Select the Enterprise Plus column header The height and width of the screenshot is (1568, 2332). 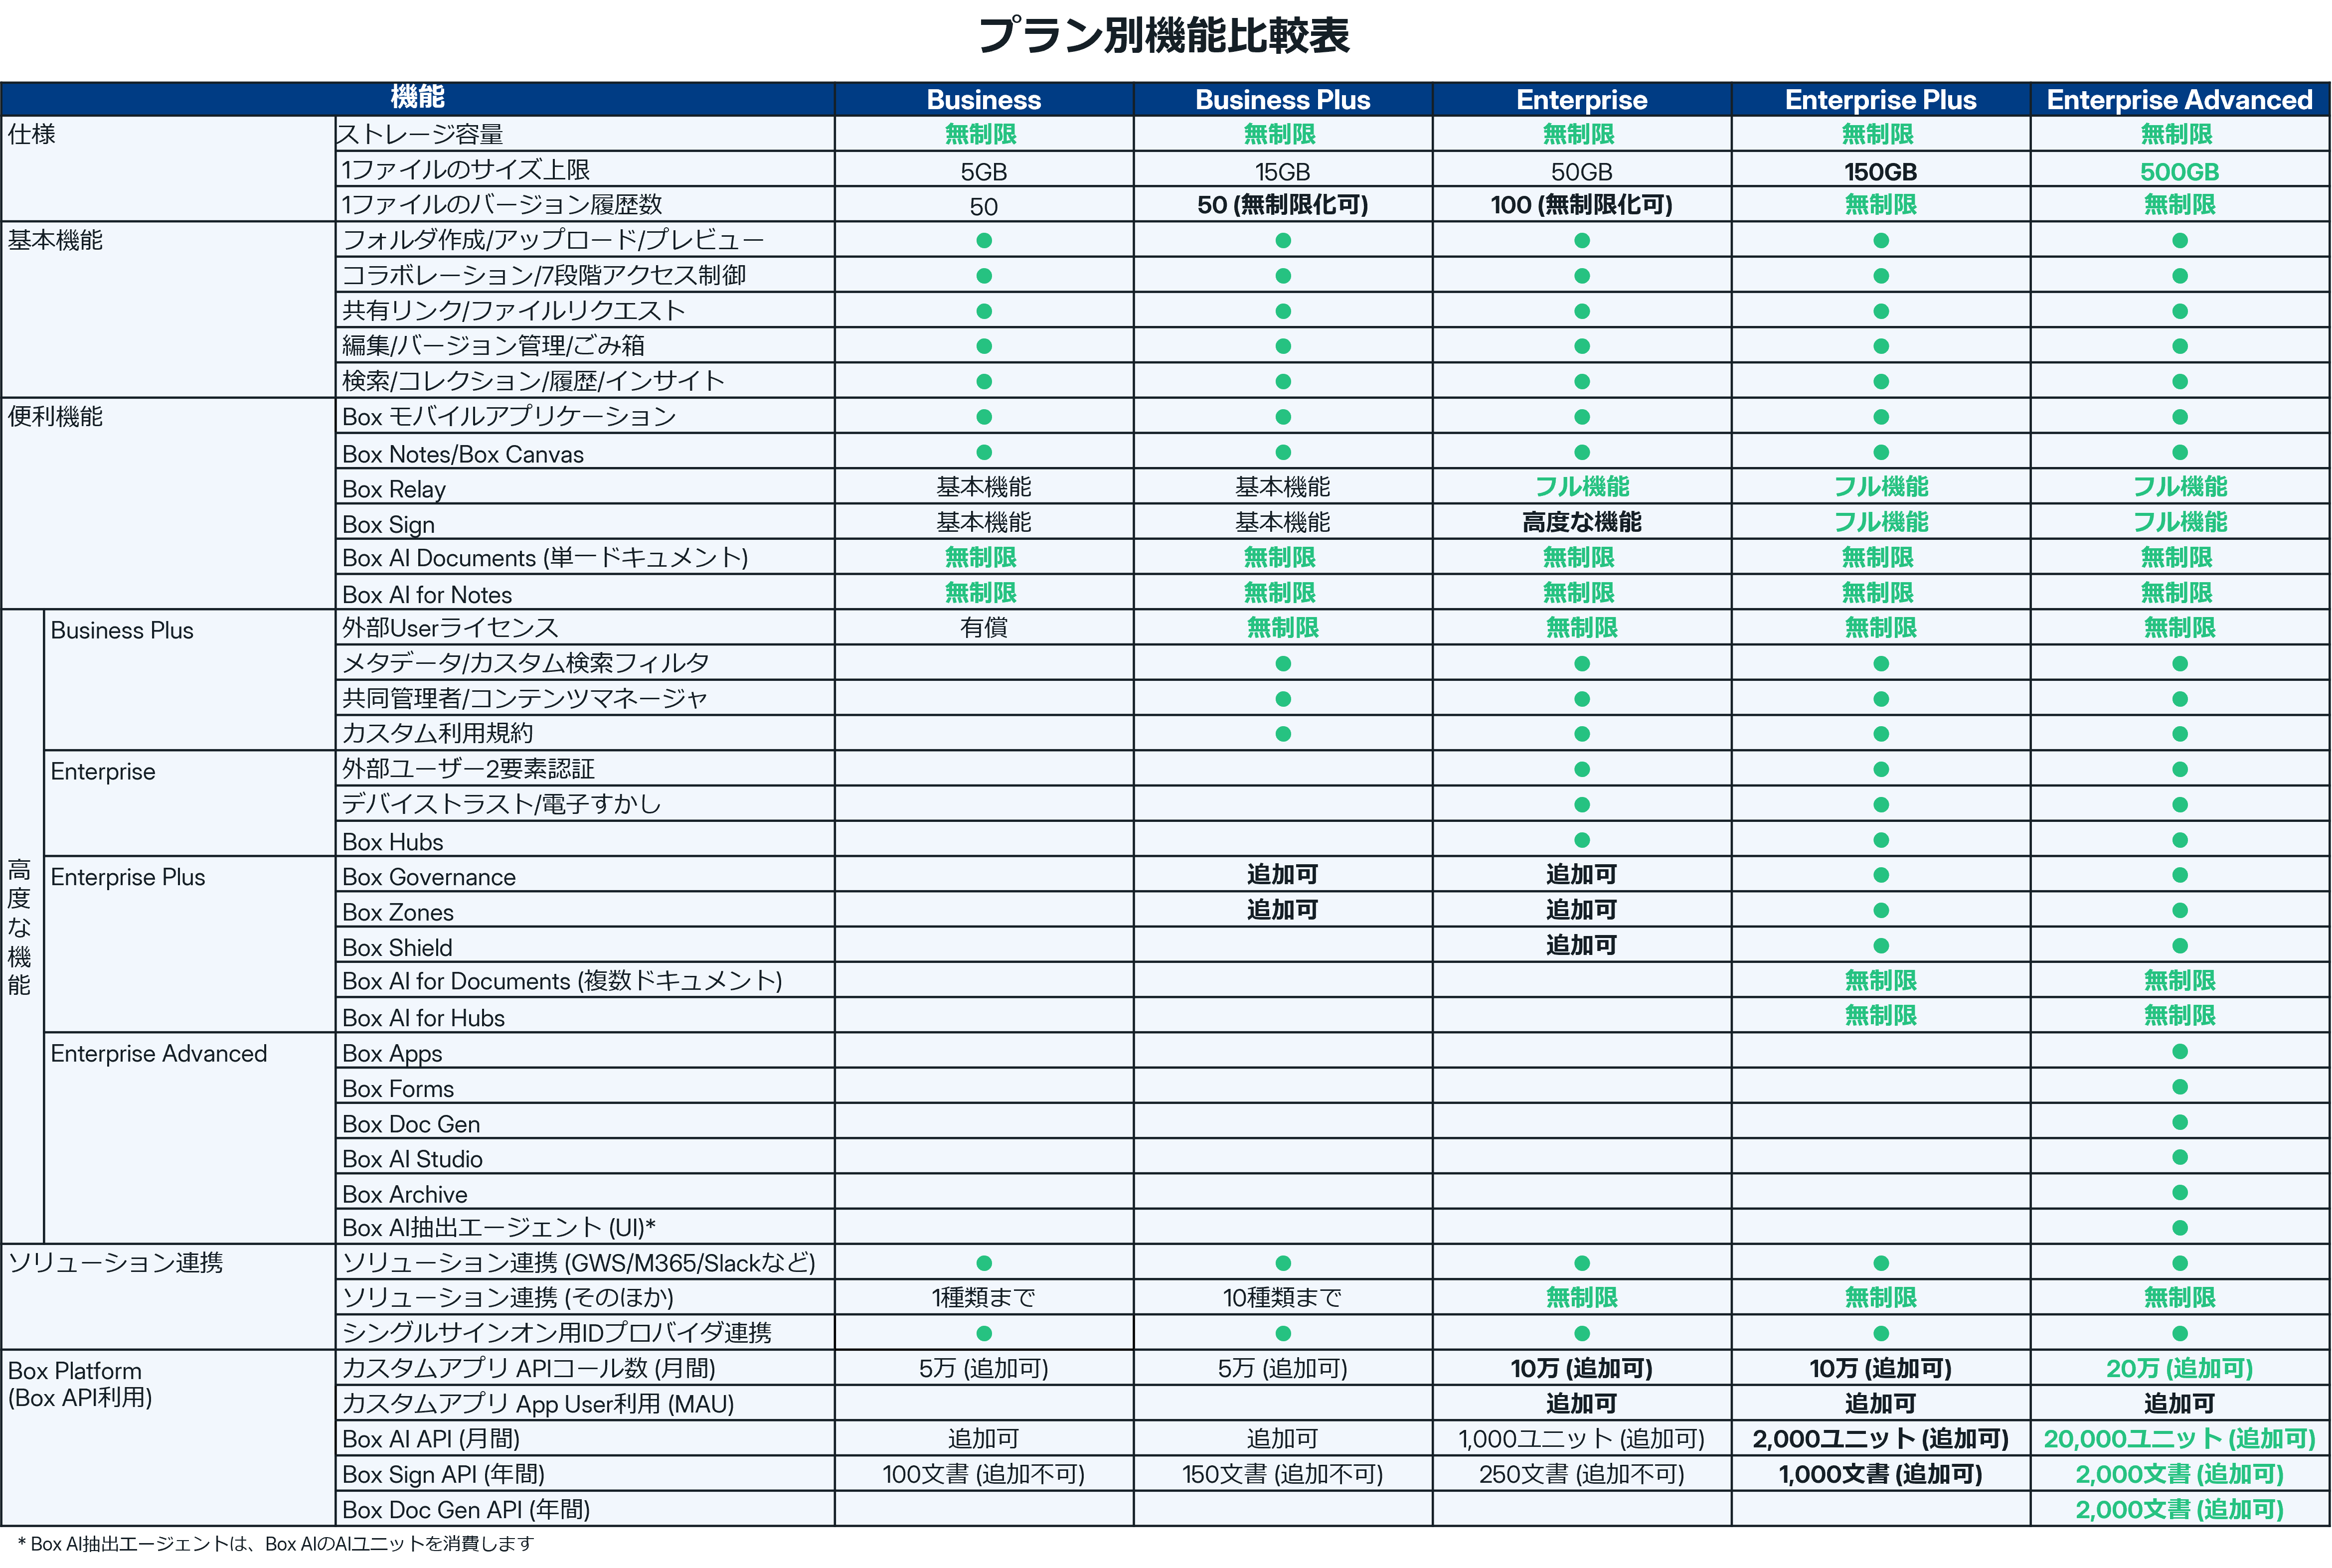1880,99
